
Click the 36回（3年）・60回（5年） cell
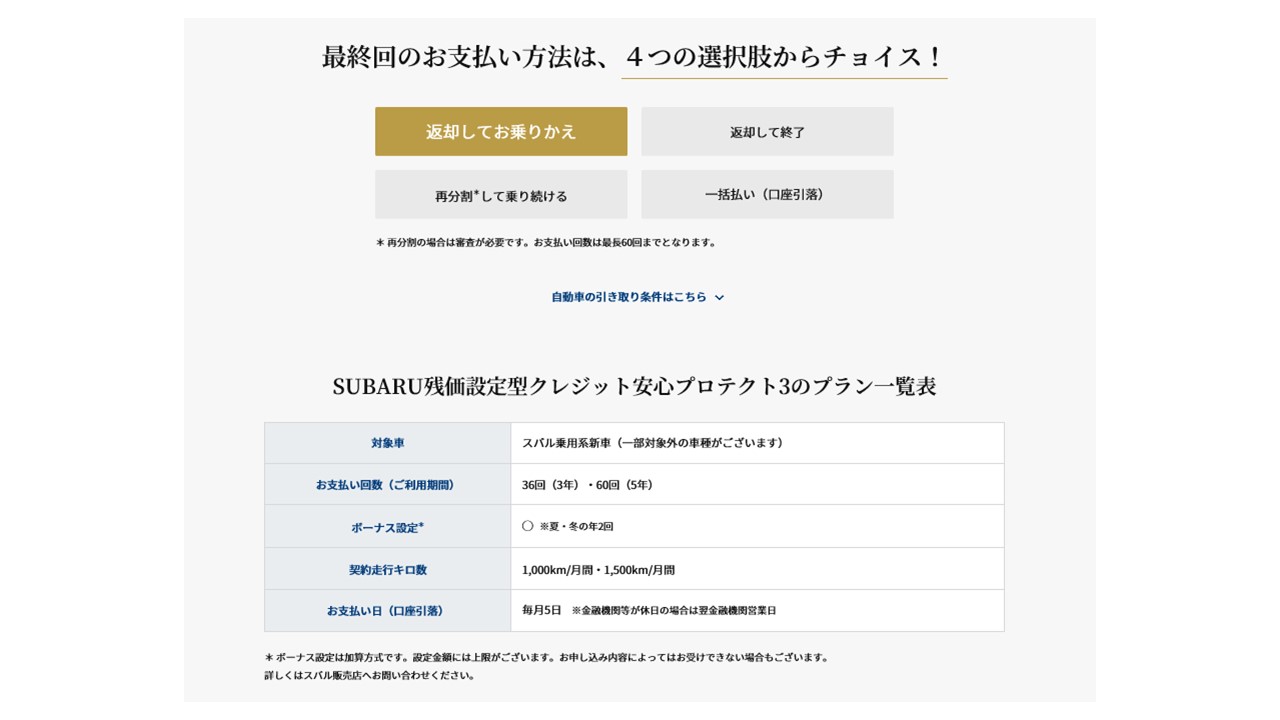pos(587,485)
